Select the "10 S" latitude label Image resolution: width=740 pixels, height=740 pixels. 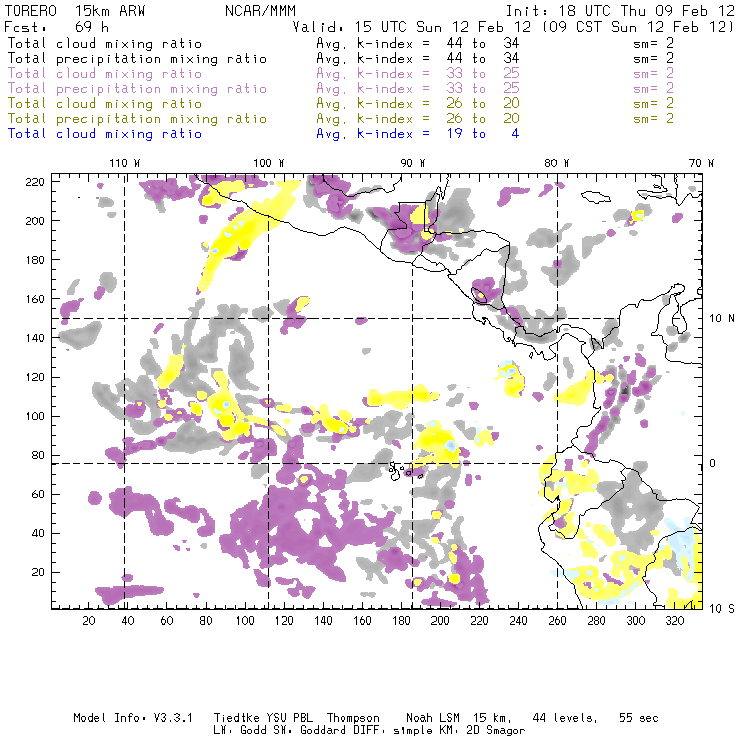(722, 609)
